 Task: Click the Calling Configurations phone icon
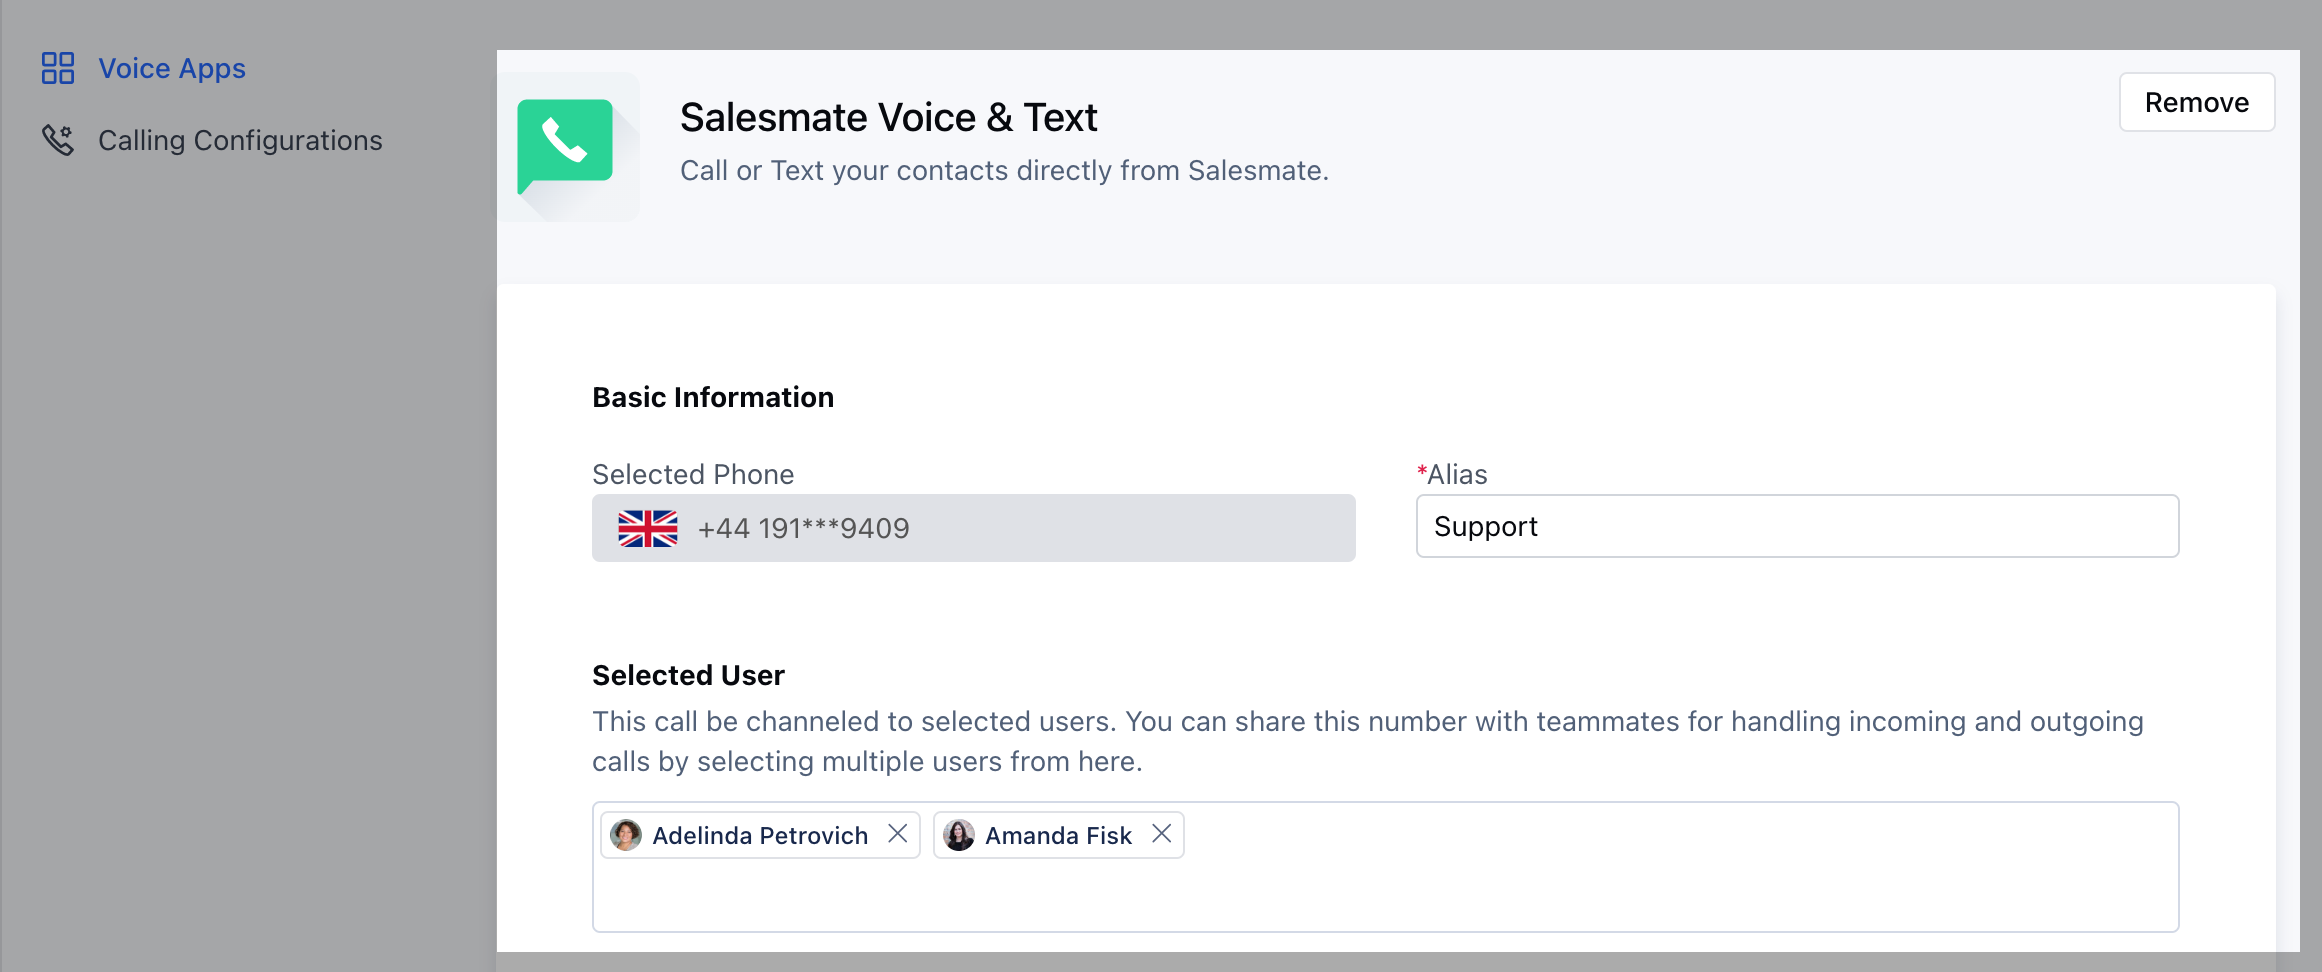pyautogui.click(x=58, y=140)
